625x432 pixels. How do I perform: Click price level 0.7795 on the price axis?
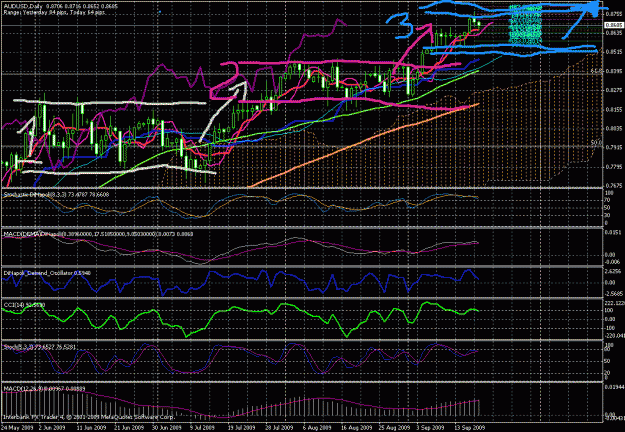[612, 167]
